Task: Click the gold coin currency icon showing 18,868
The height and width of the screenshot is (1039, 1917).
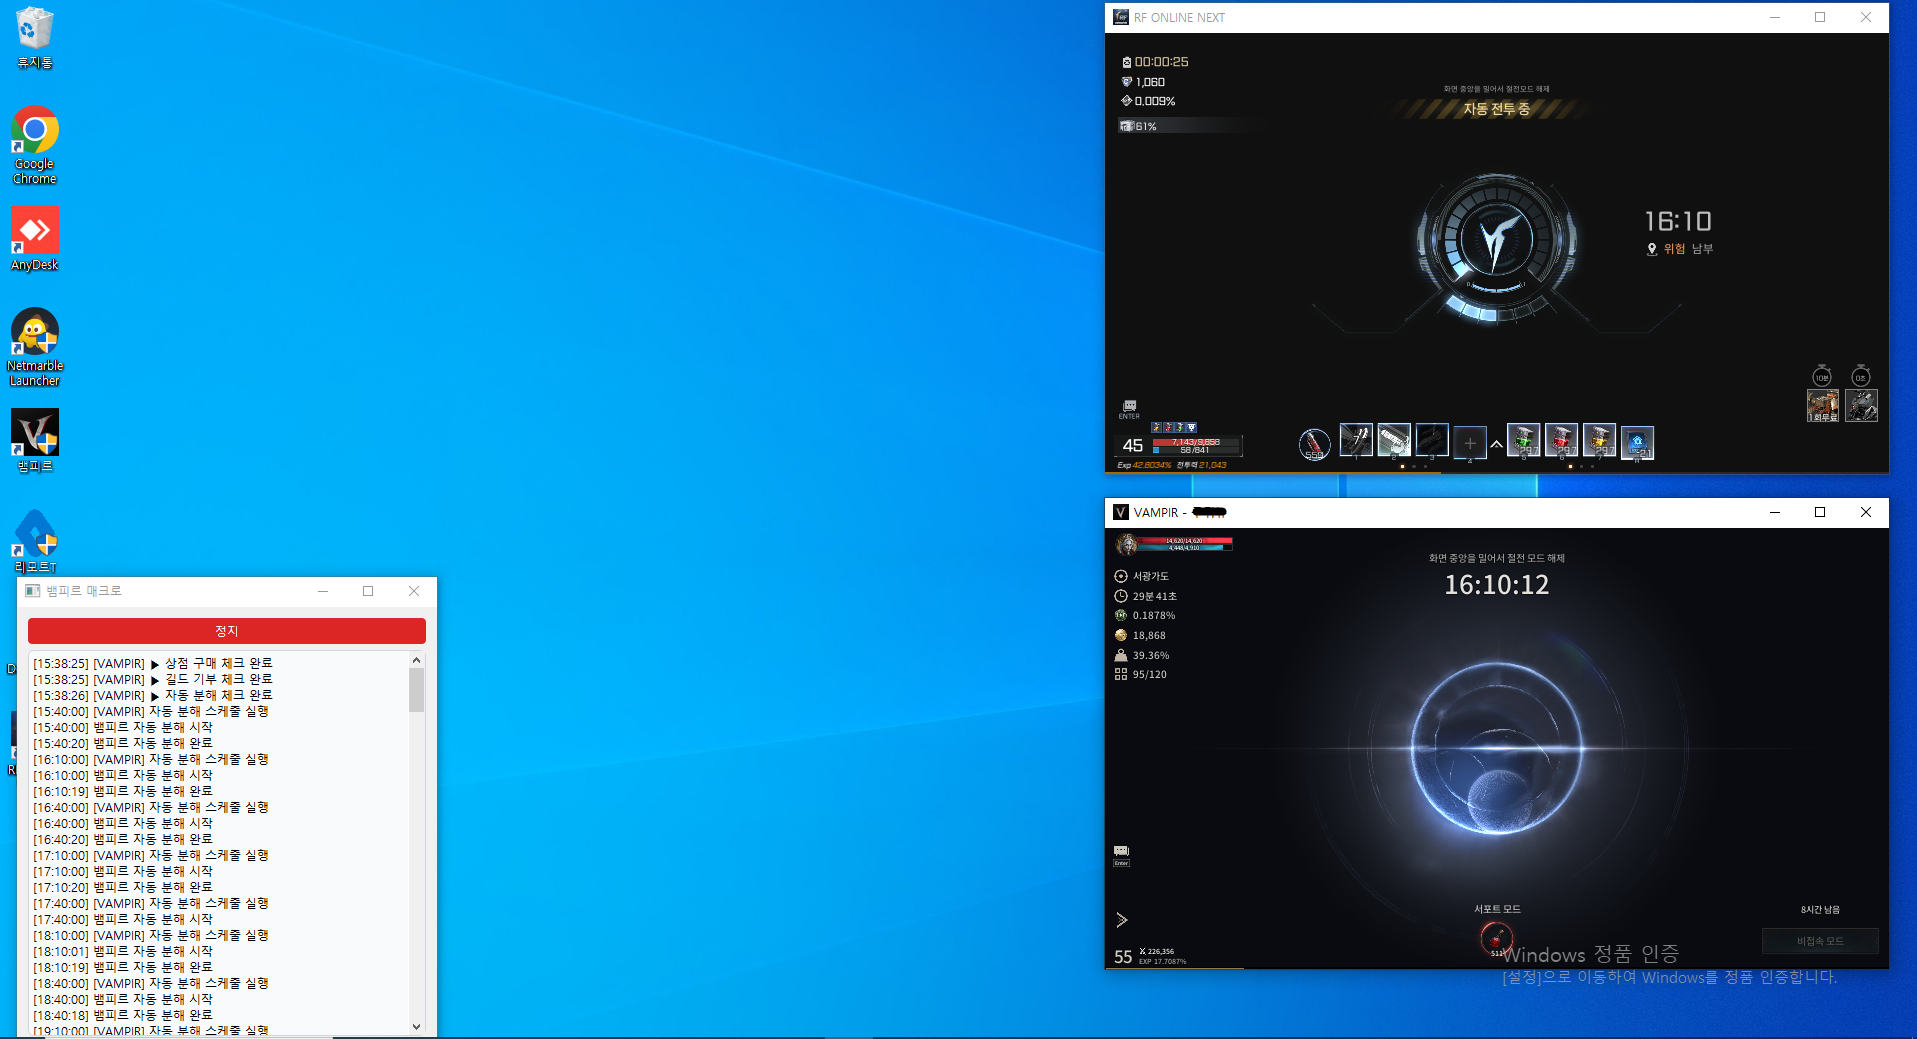Action: point(1120,634)
